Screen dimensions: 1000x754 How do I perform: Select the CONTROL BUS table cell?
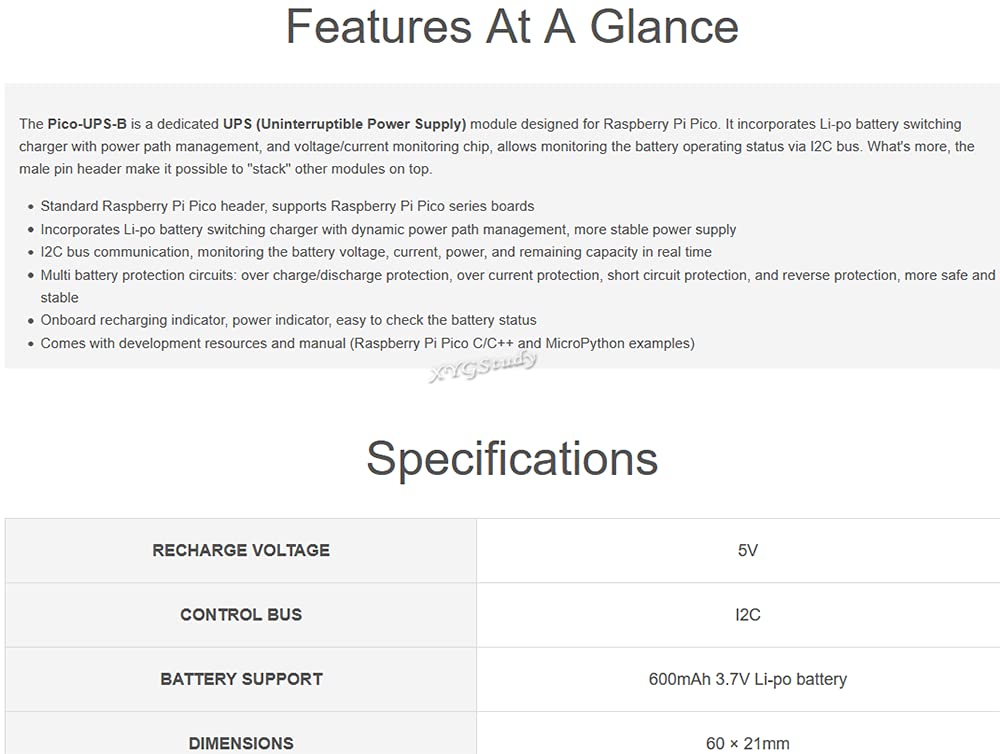click(x=240, y=615)
